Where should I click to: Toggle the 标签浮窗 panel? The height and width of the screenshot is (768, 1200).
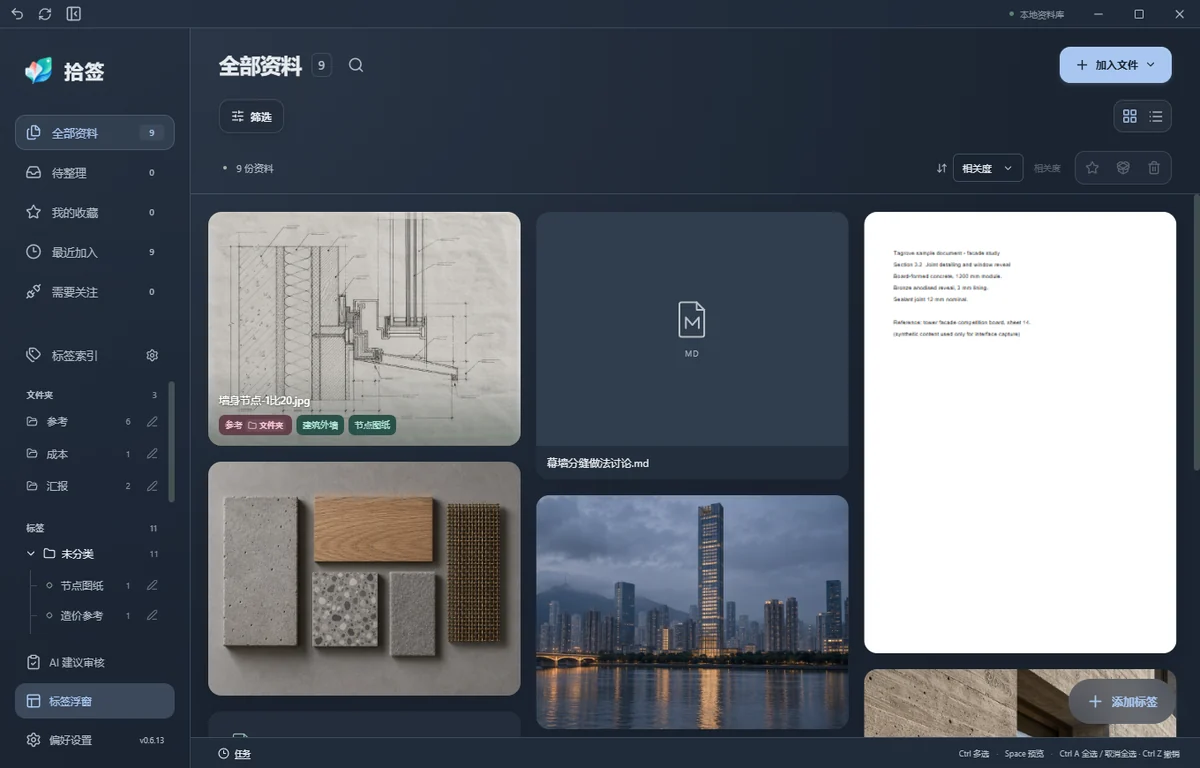95,701
